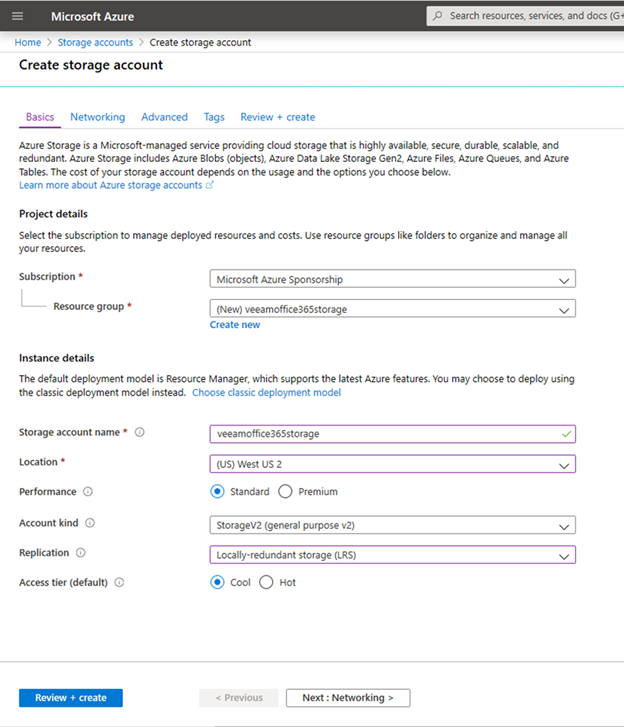The image size is (624, 727).
Task: Click Create new resource group link
Action: tap(235, 325)
